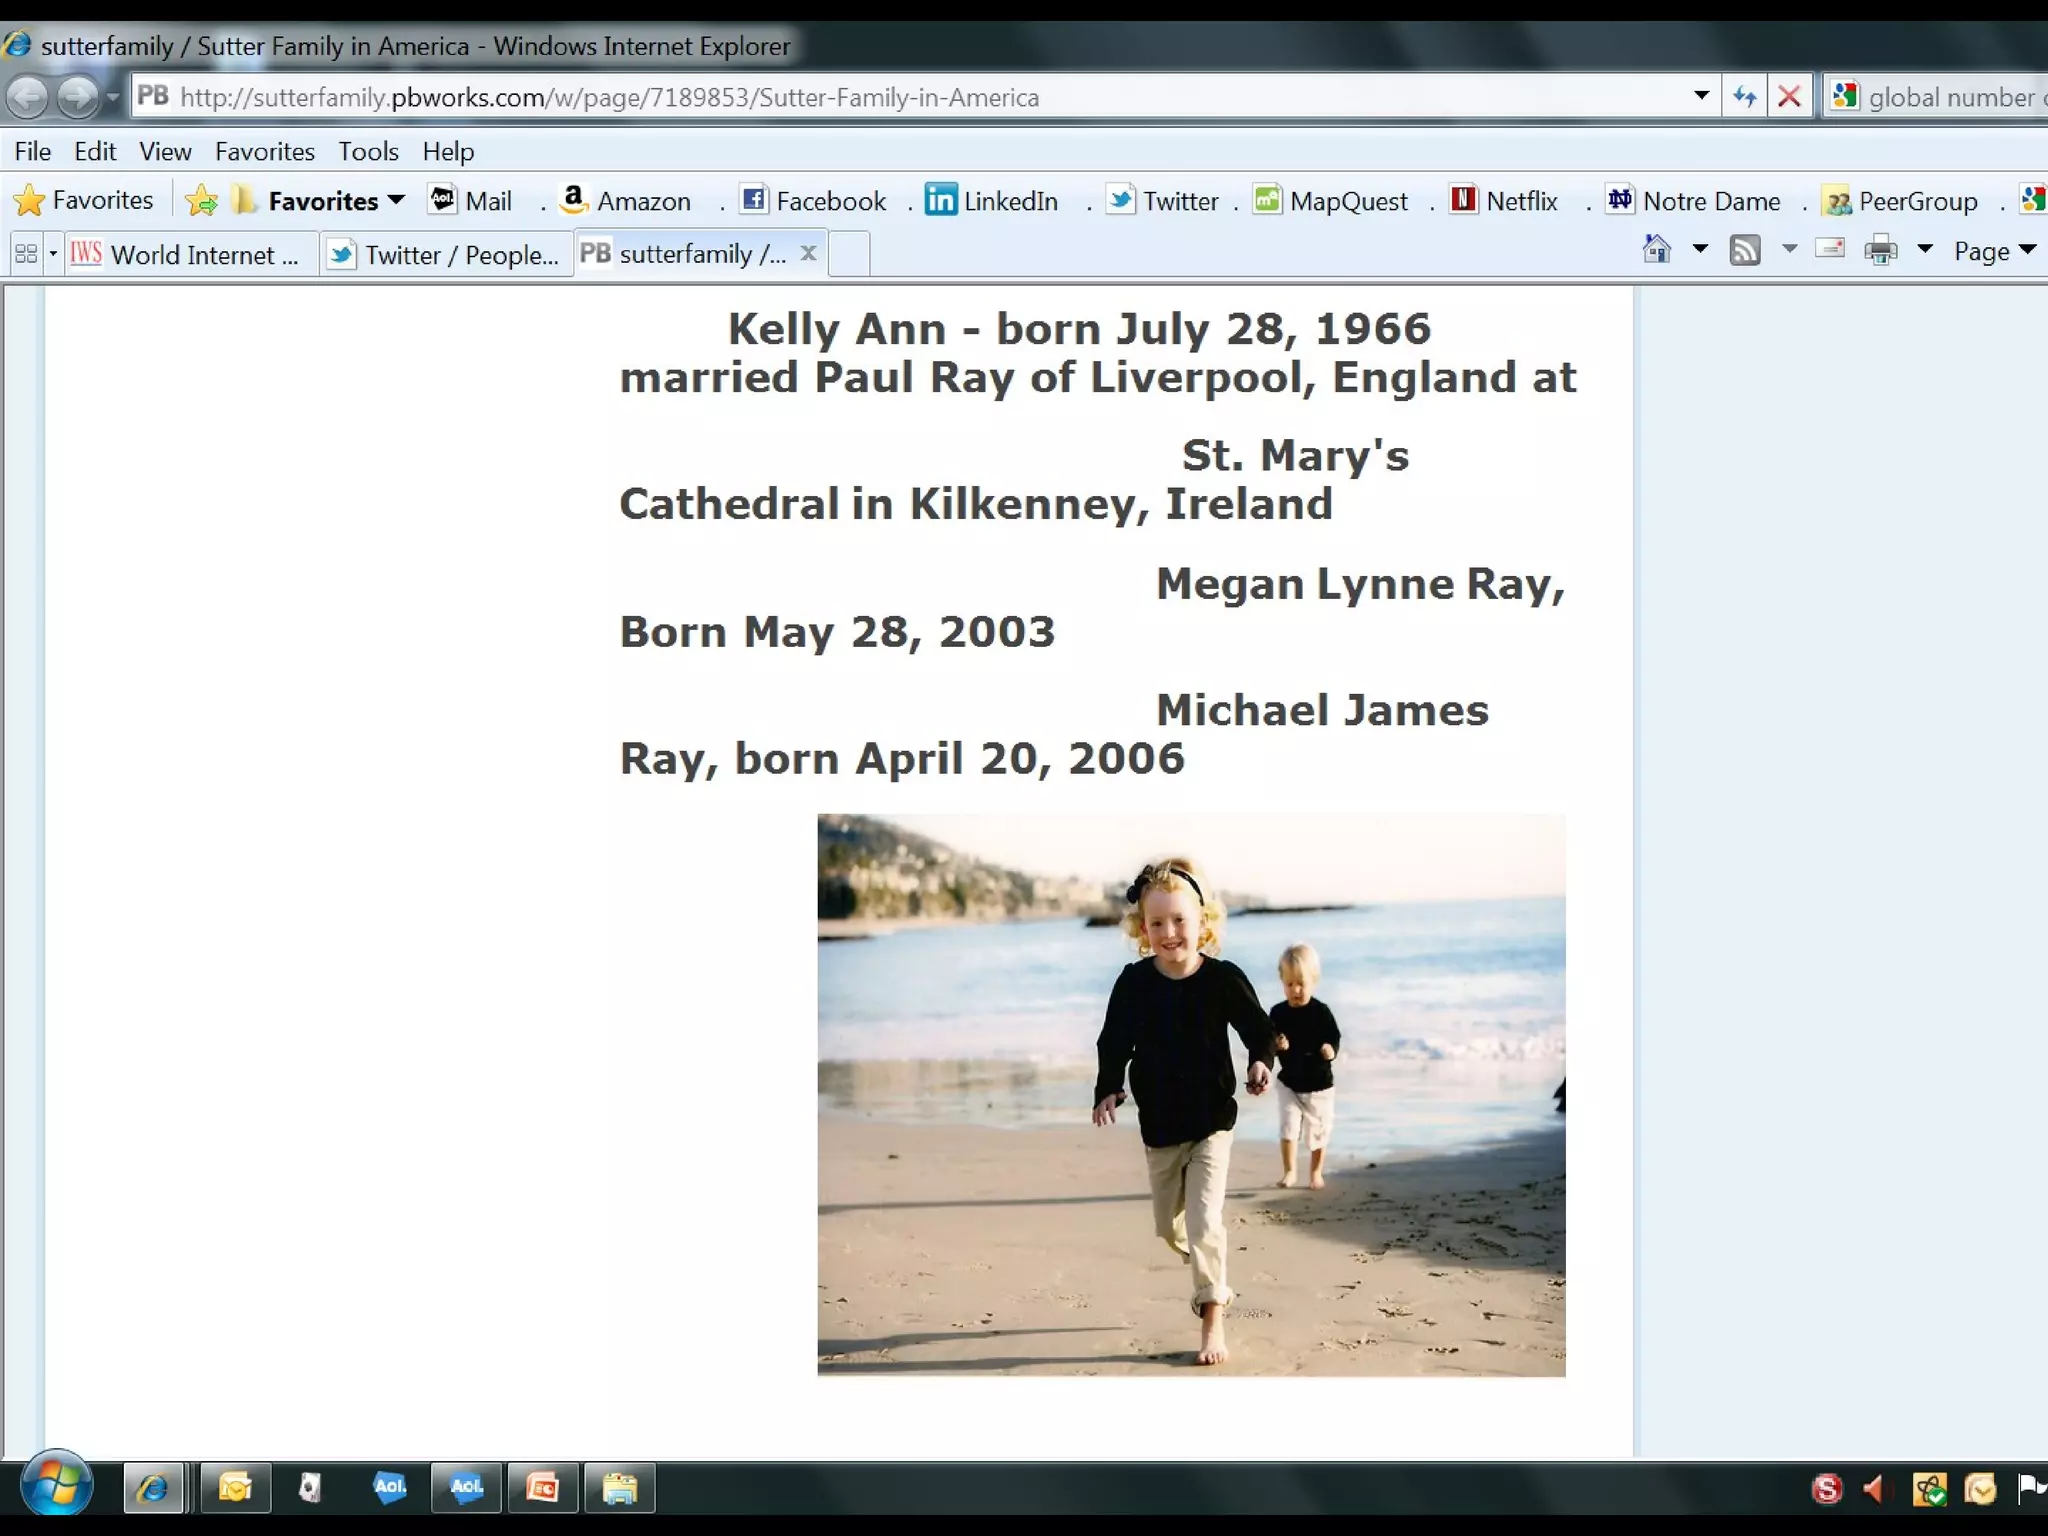Expand the Page menu dropdown
This screenshot has width=2048, height=1536.
(x=1995, y=251)
